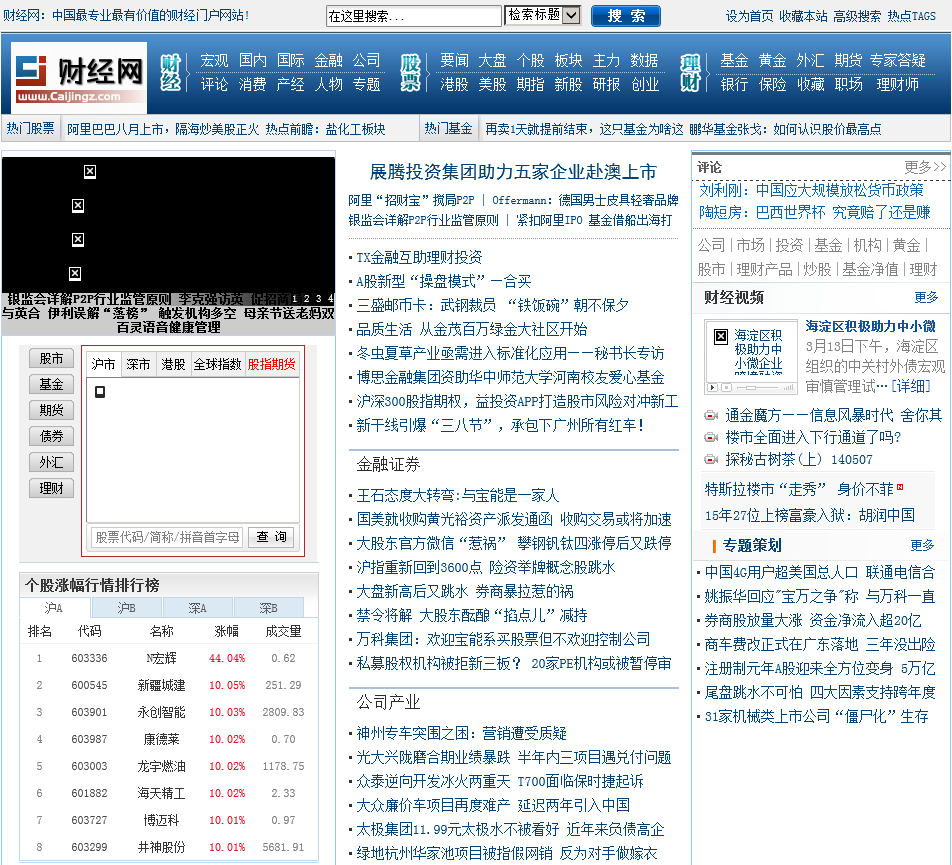Click the 搜索 button
The width and height of the screenshot is (952, 865).
click(625, 16)
